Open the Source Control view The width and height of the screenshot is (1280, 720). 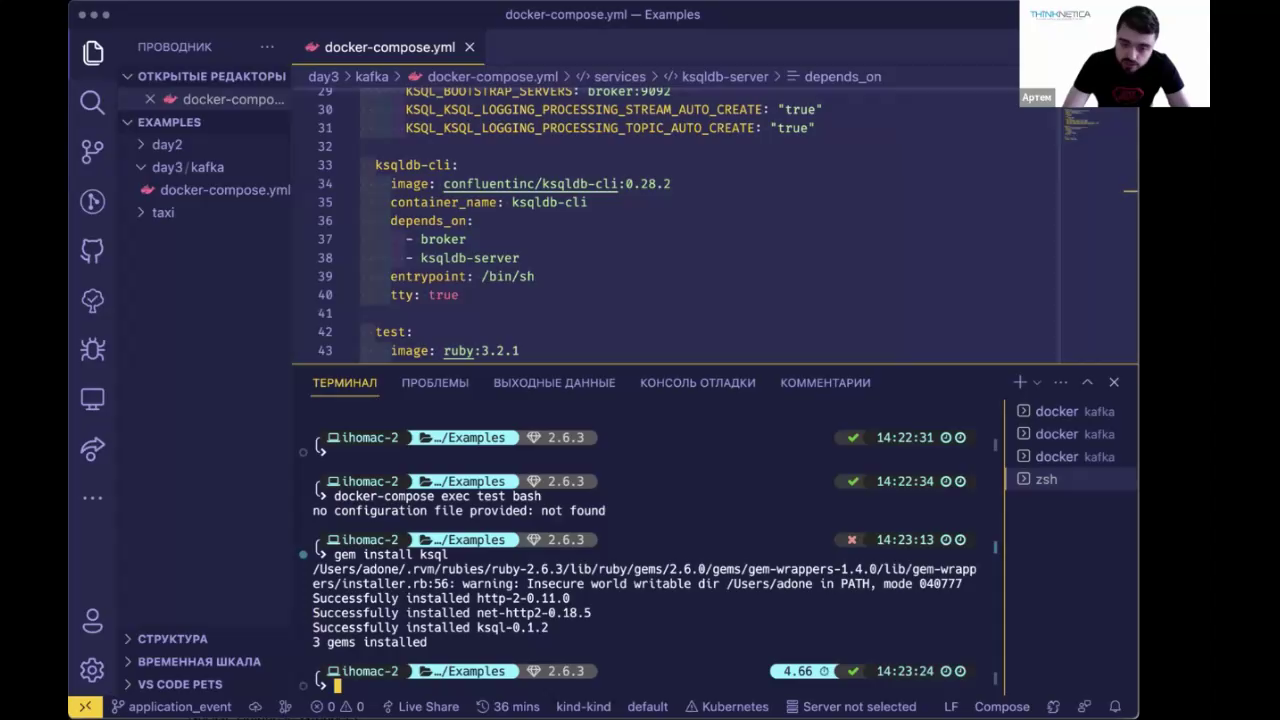[x=92, y=151]
